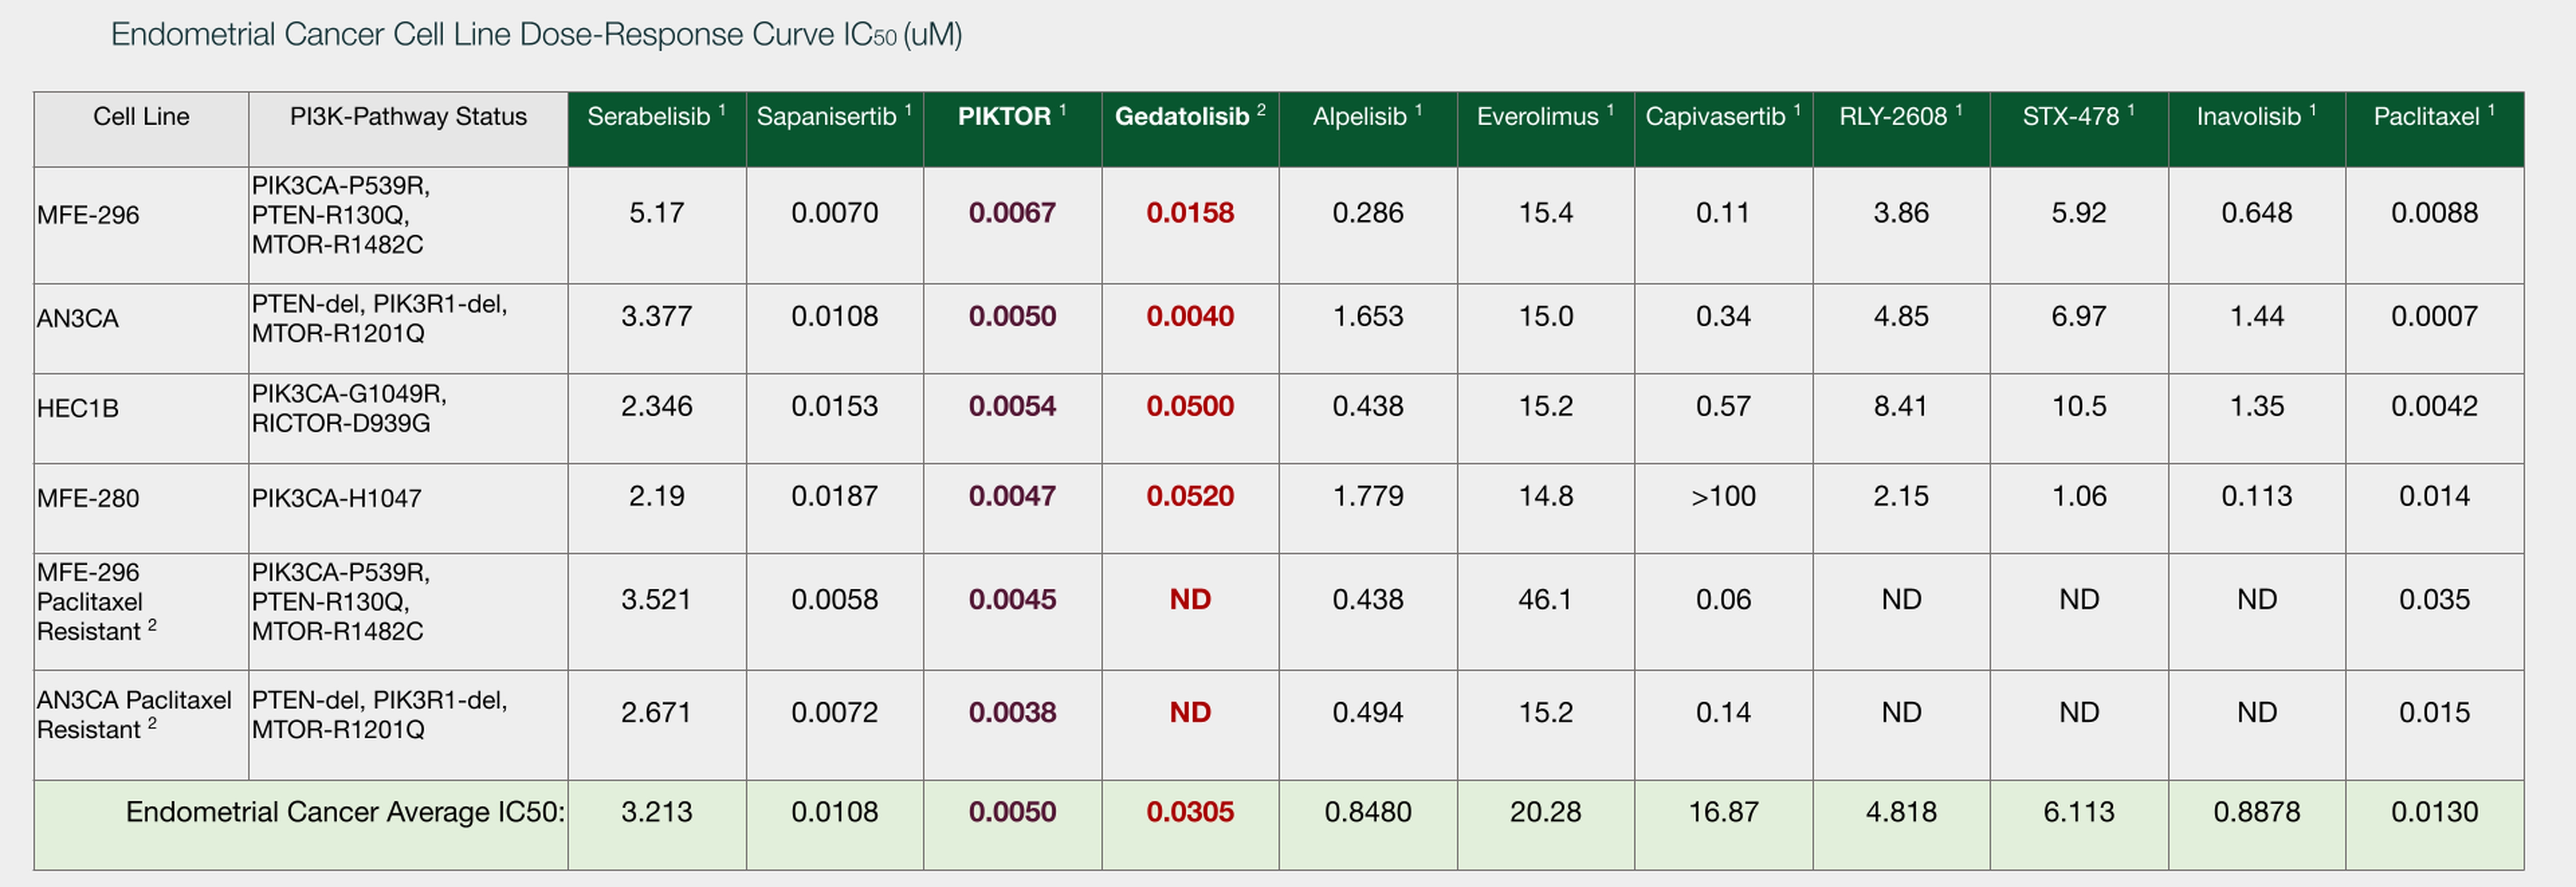
Task: Click PIKTOR value 0.0067 for MFE-296
Action: point(1011,213)
